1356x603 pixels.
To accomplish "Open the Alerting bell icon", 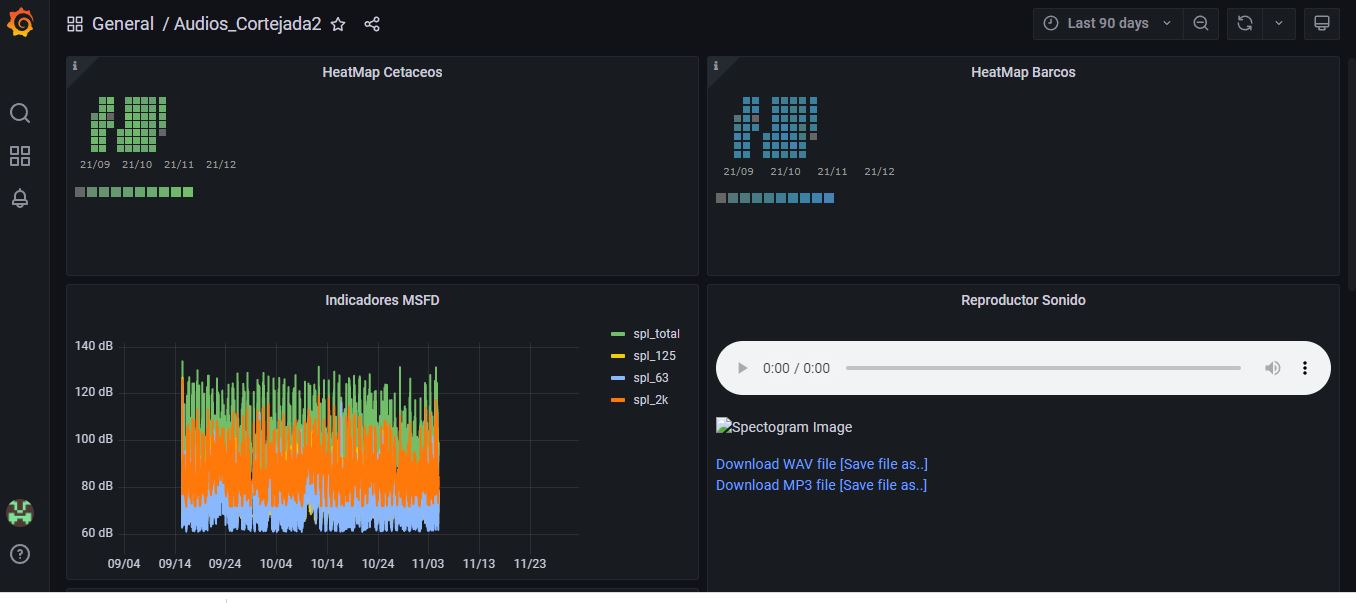I will (20, 198).
